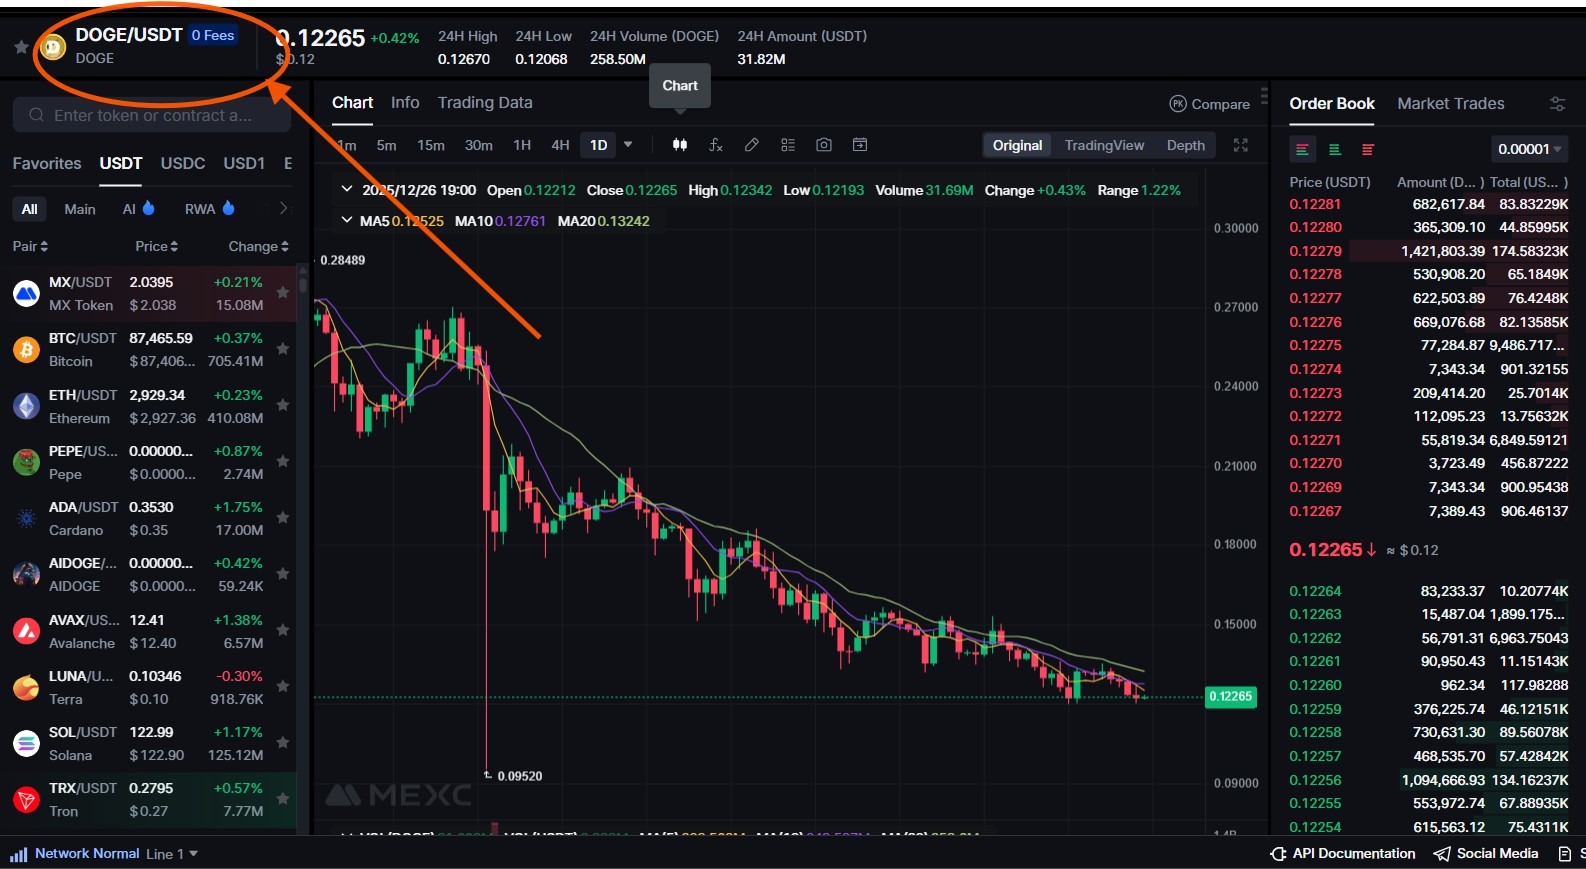The height and width of the screenshot is (869, 1586).
Task: Toggle favorite star for DOGE/USDT header
Action: point(20,47)
